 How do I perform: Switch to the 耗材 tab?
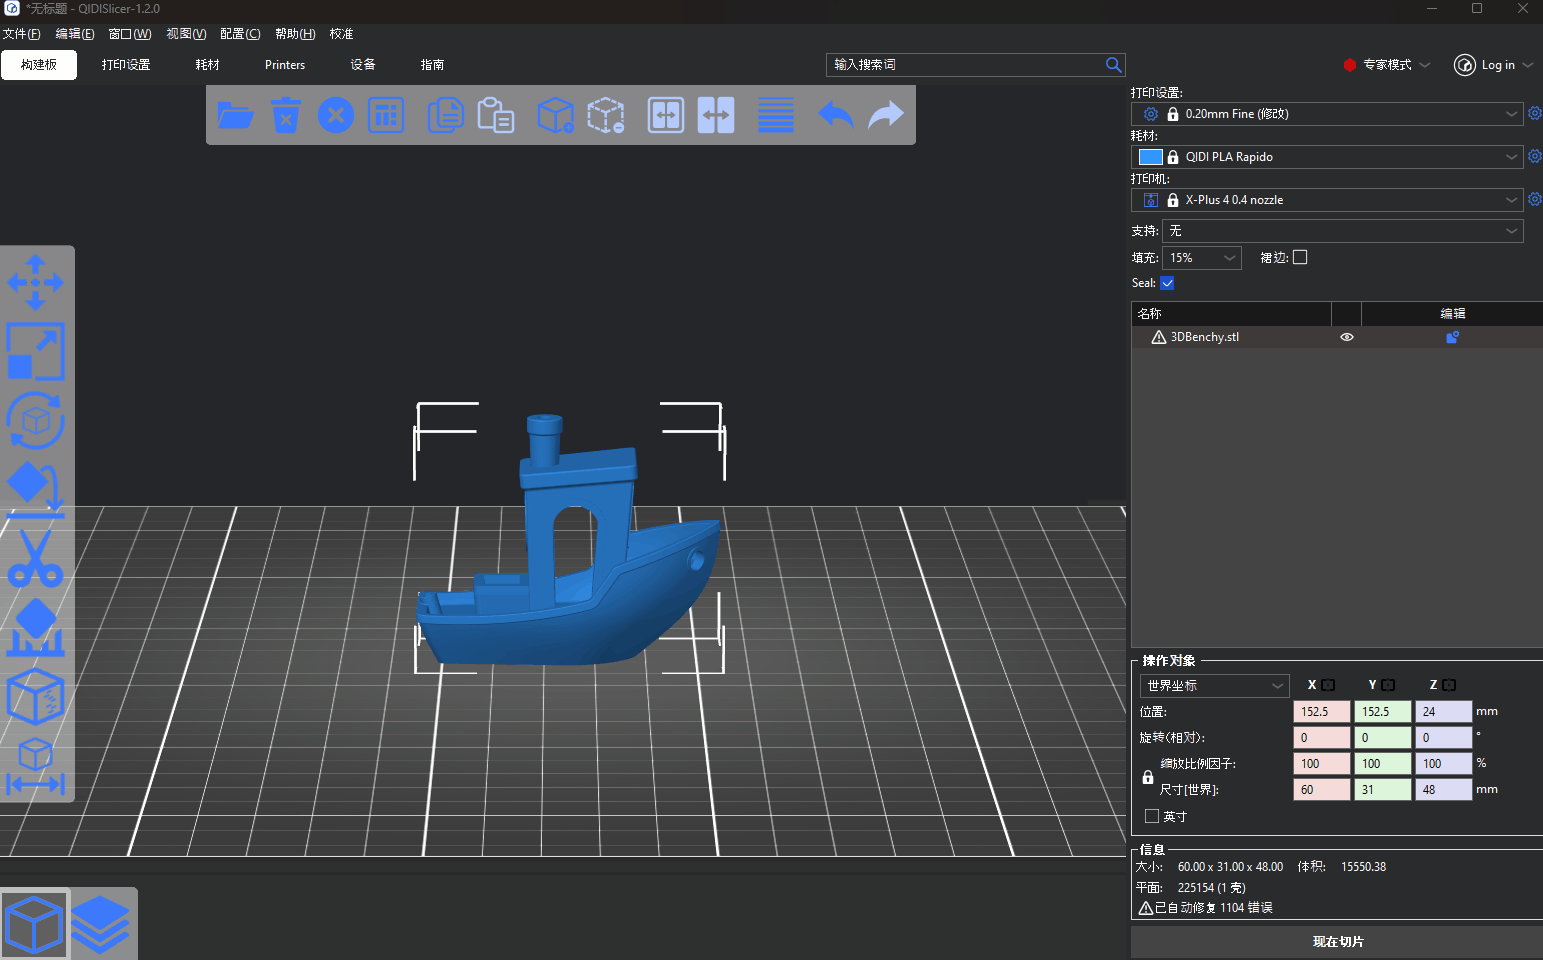pyautogui.click(x=208, y=65)
